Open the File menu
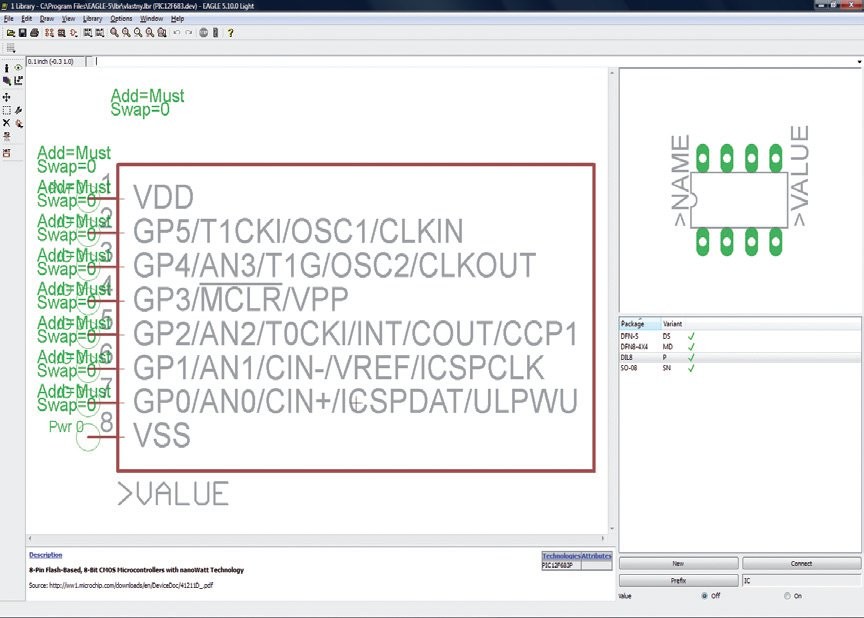The width and height of the screenshot is (864, 618). pos(9,19)
